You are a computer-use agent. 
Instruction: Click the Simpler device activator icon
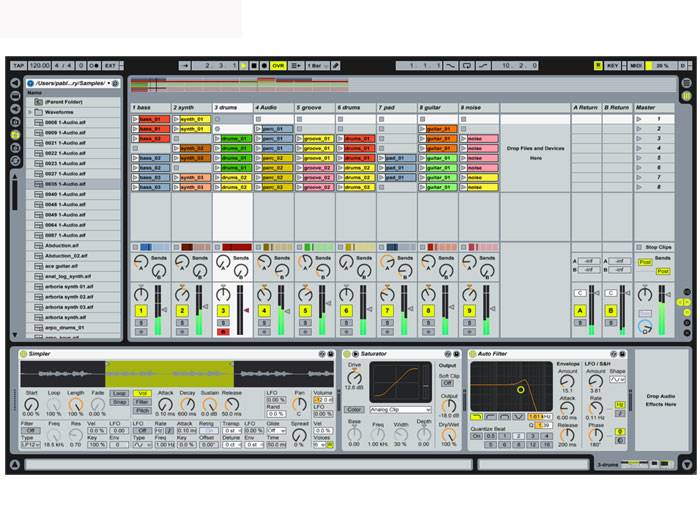tap(22, 354)
